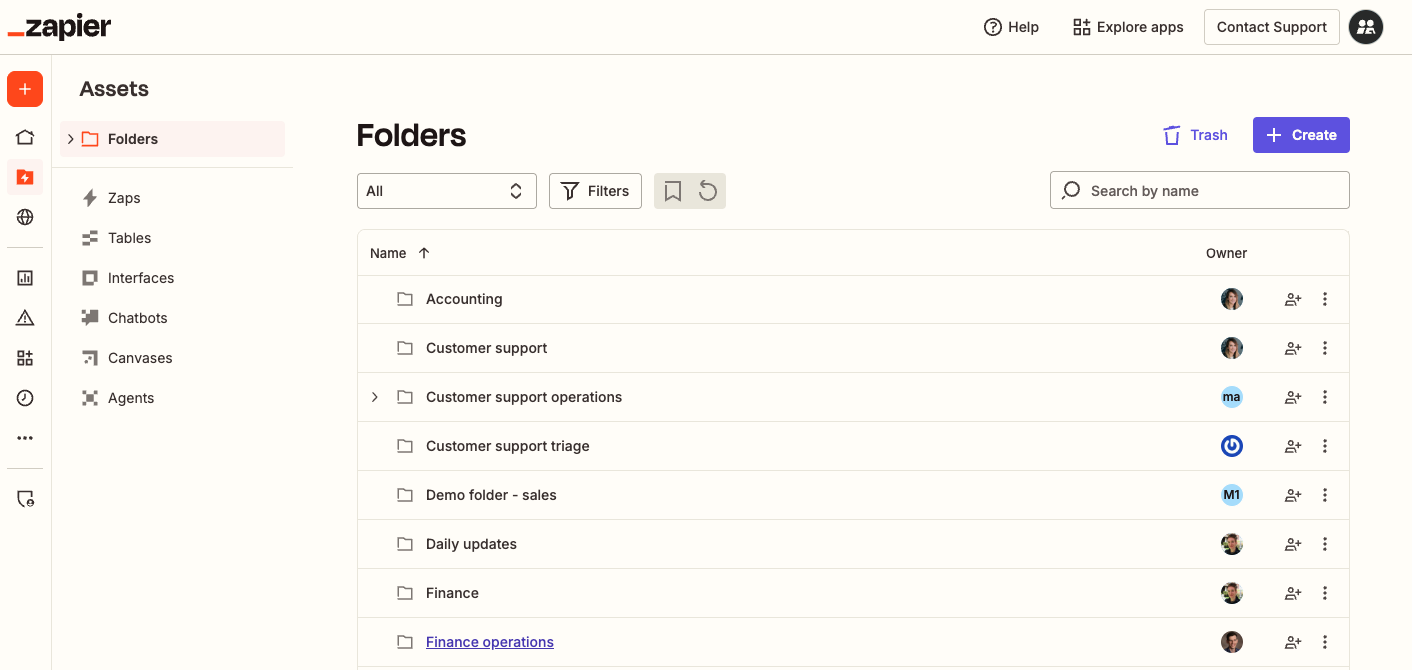Click the three-dots More icon in left rail
The image size is (1412, 670).
[x=25, y=438]
